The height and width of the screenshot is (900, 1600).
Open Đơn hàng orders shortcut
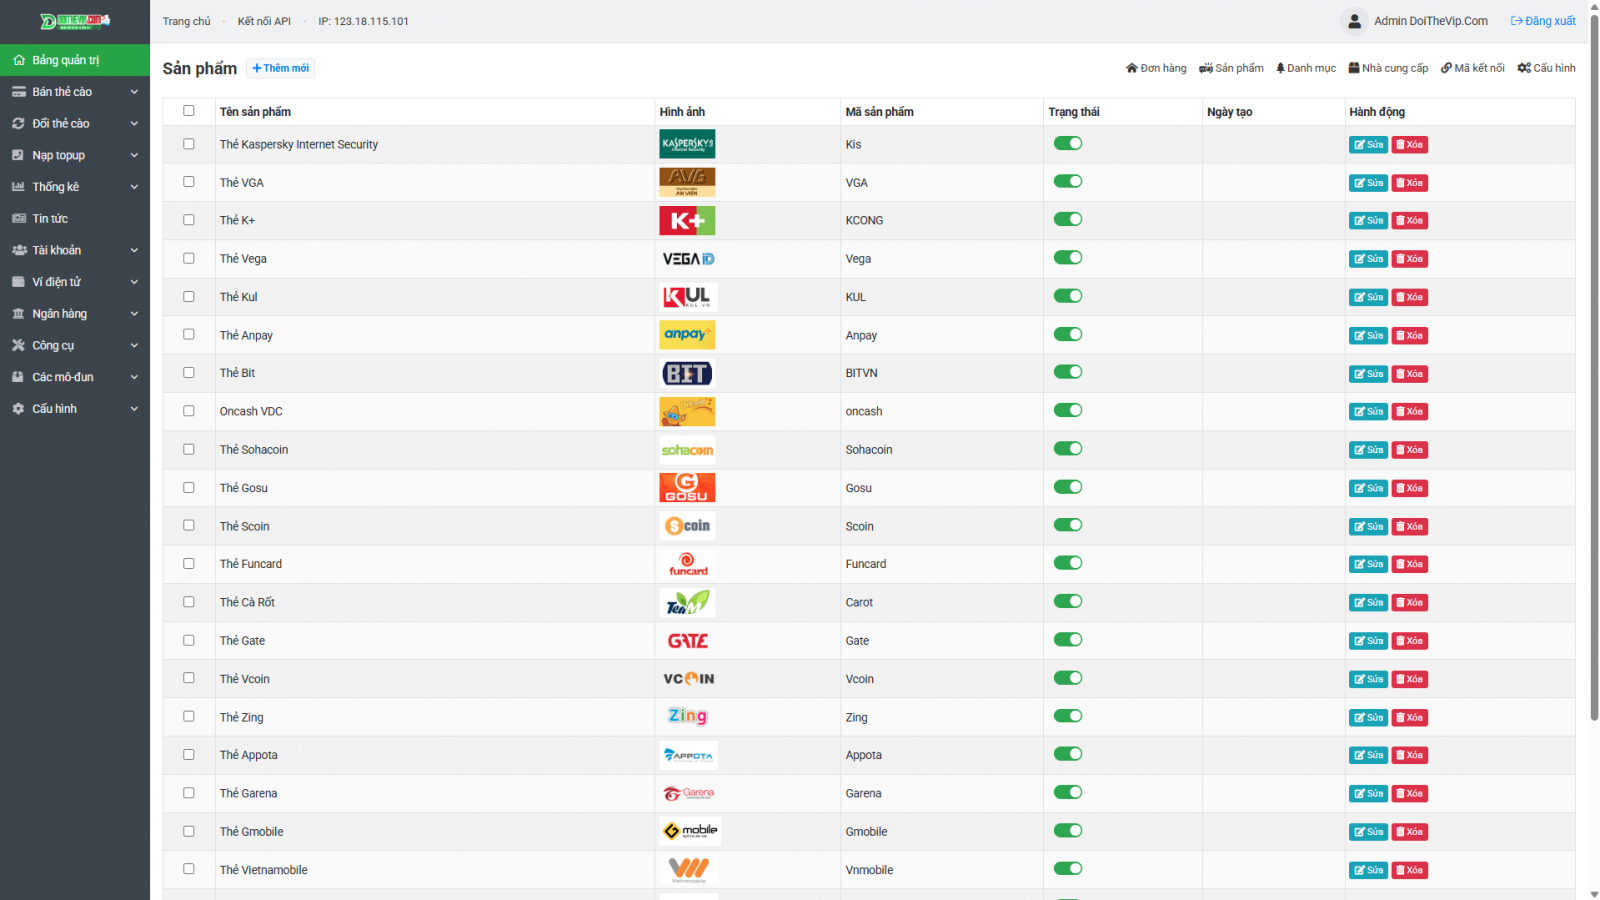[1156, 68]
